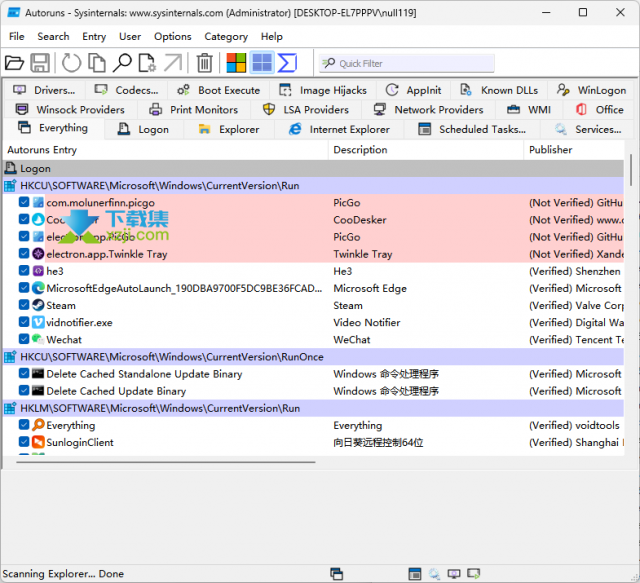The width and height of the screenshot is (640, 583).
Task: Open the Search menu
Action: point(53,36)
